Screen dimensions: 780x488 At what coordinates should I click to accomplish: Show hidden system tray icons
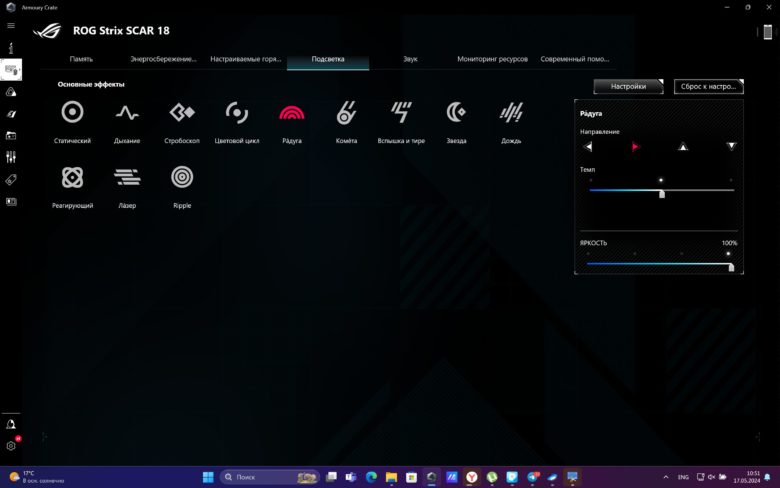(666, 477)
